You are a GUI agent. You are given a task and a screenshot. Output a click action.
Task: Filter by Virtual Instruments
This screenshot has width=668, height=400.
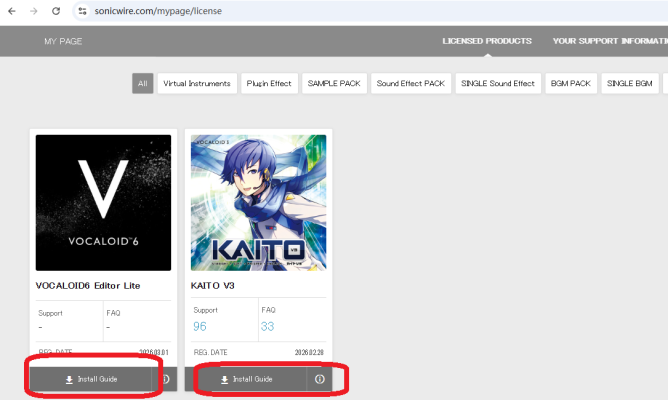196,83
